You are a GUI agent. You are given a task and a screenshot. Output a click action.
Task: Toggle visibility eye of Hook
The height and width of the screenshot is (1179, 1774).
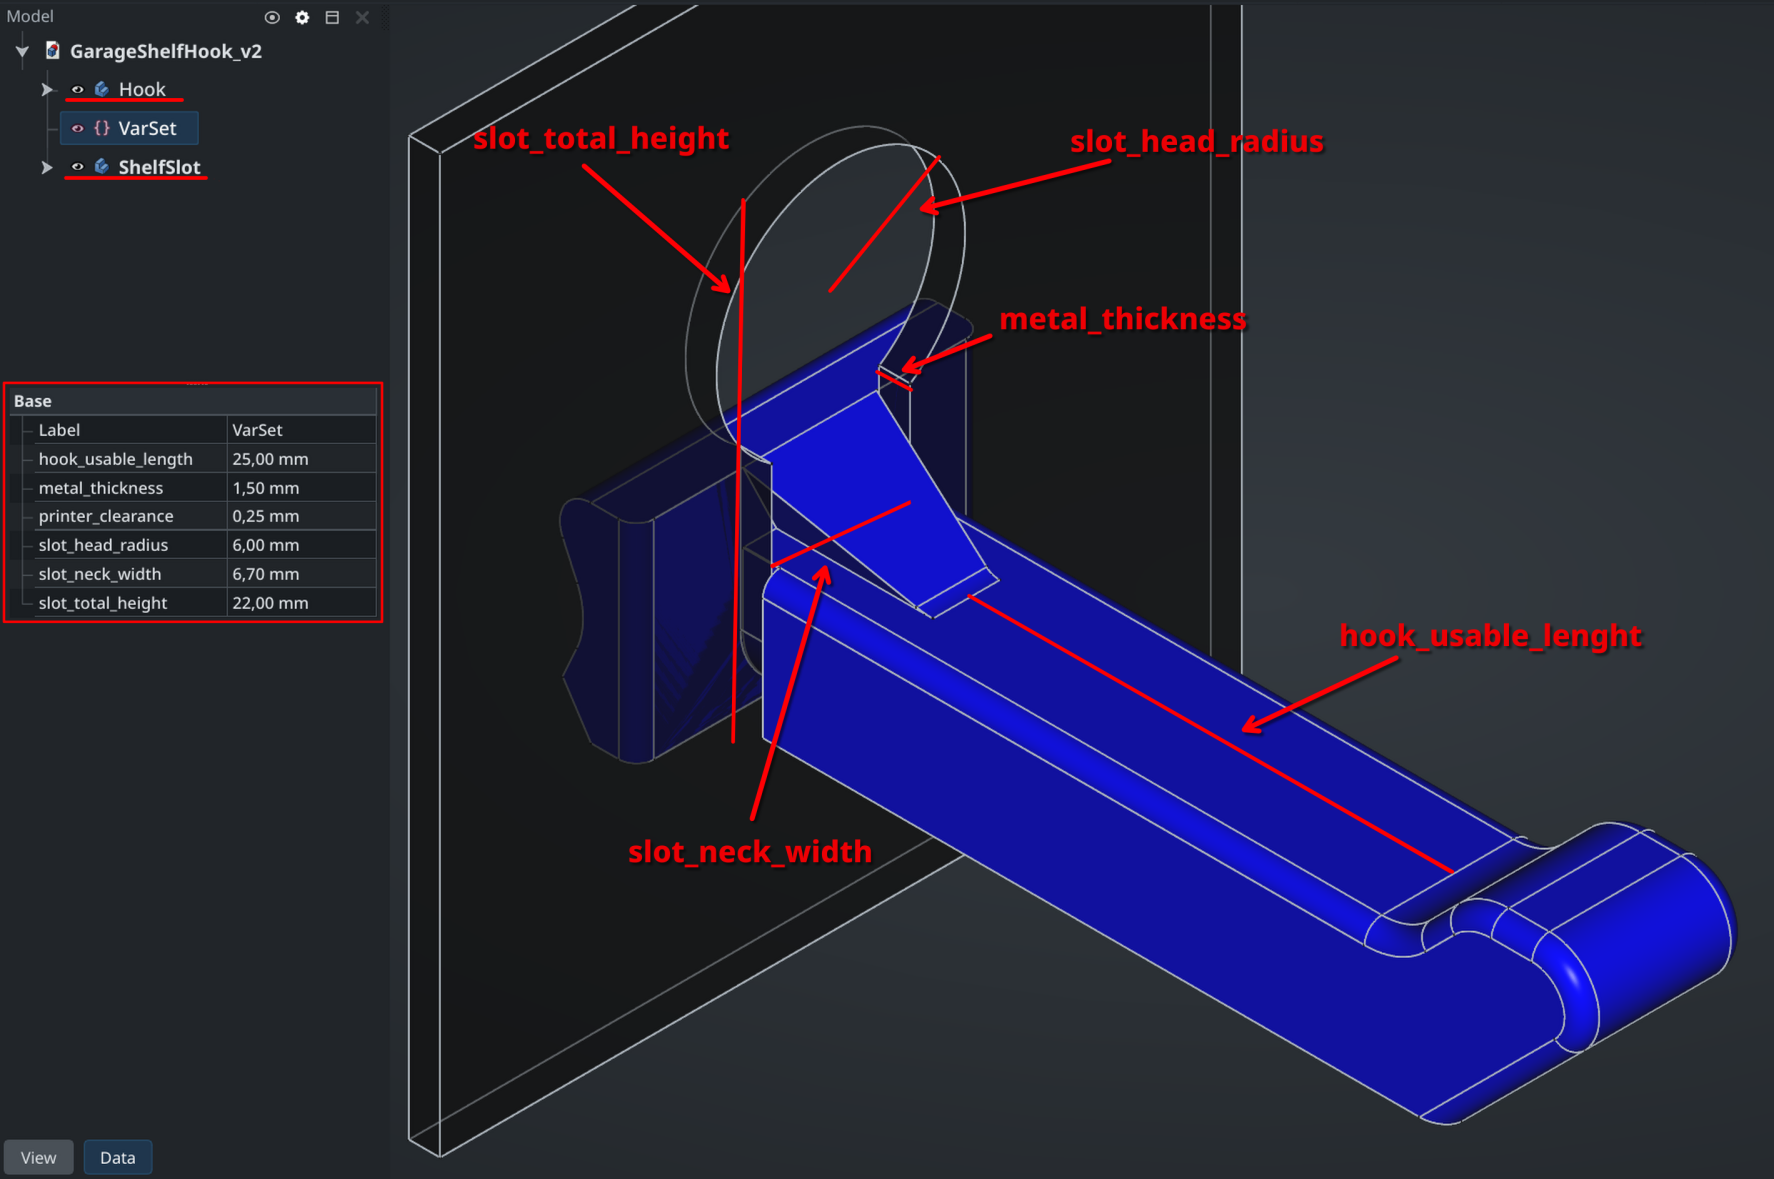click(77, 90)
